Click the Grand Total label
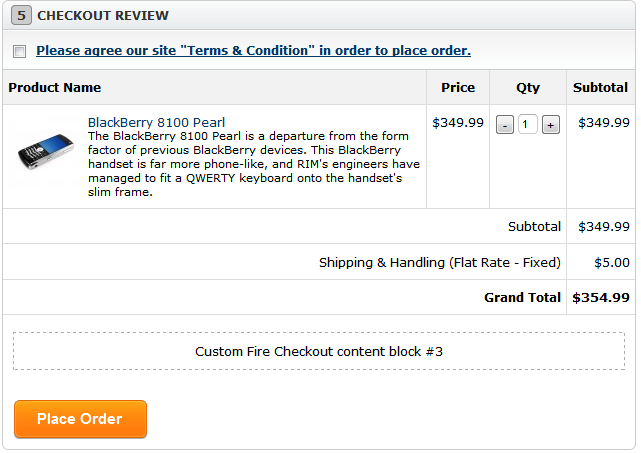Screen dimensions: 641x453 pos(522,297)
